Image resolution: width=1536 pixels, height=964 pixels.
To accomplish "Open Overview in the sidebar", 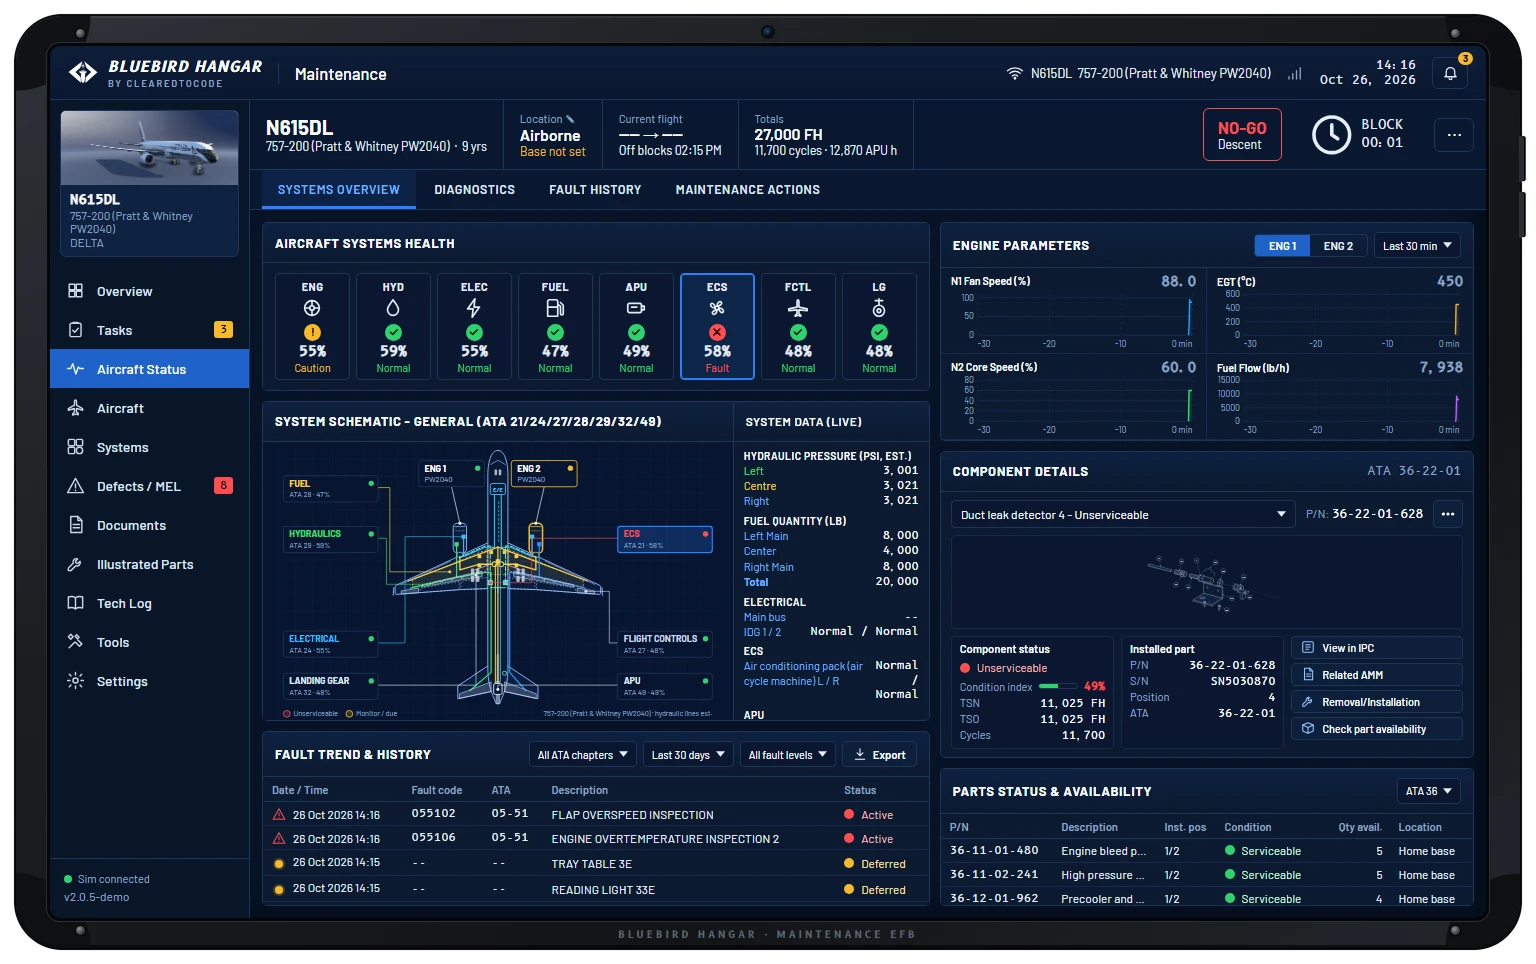I will click(x=149, y=291).
